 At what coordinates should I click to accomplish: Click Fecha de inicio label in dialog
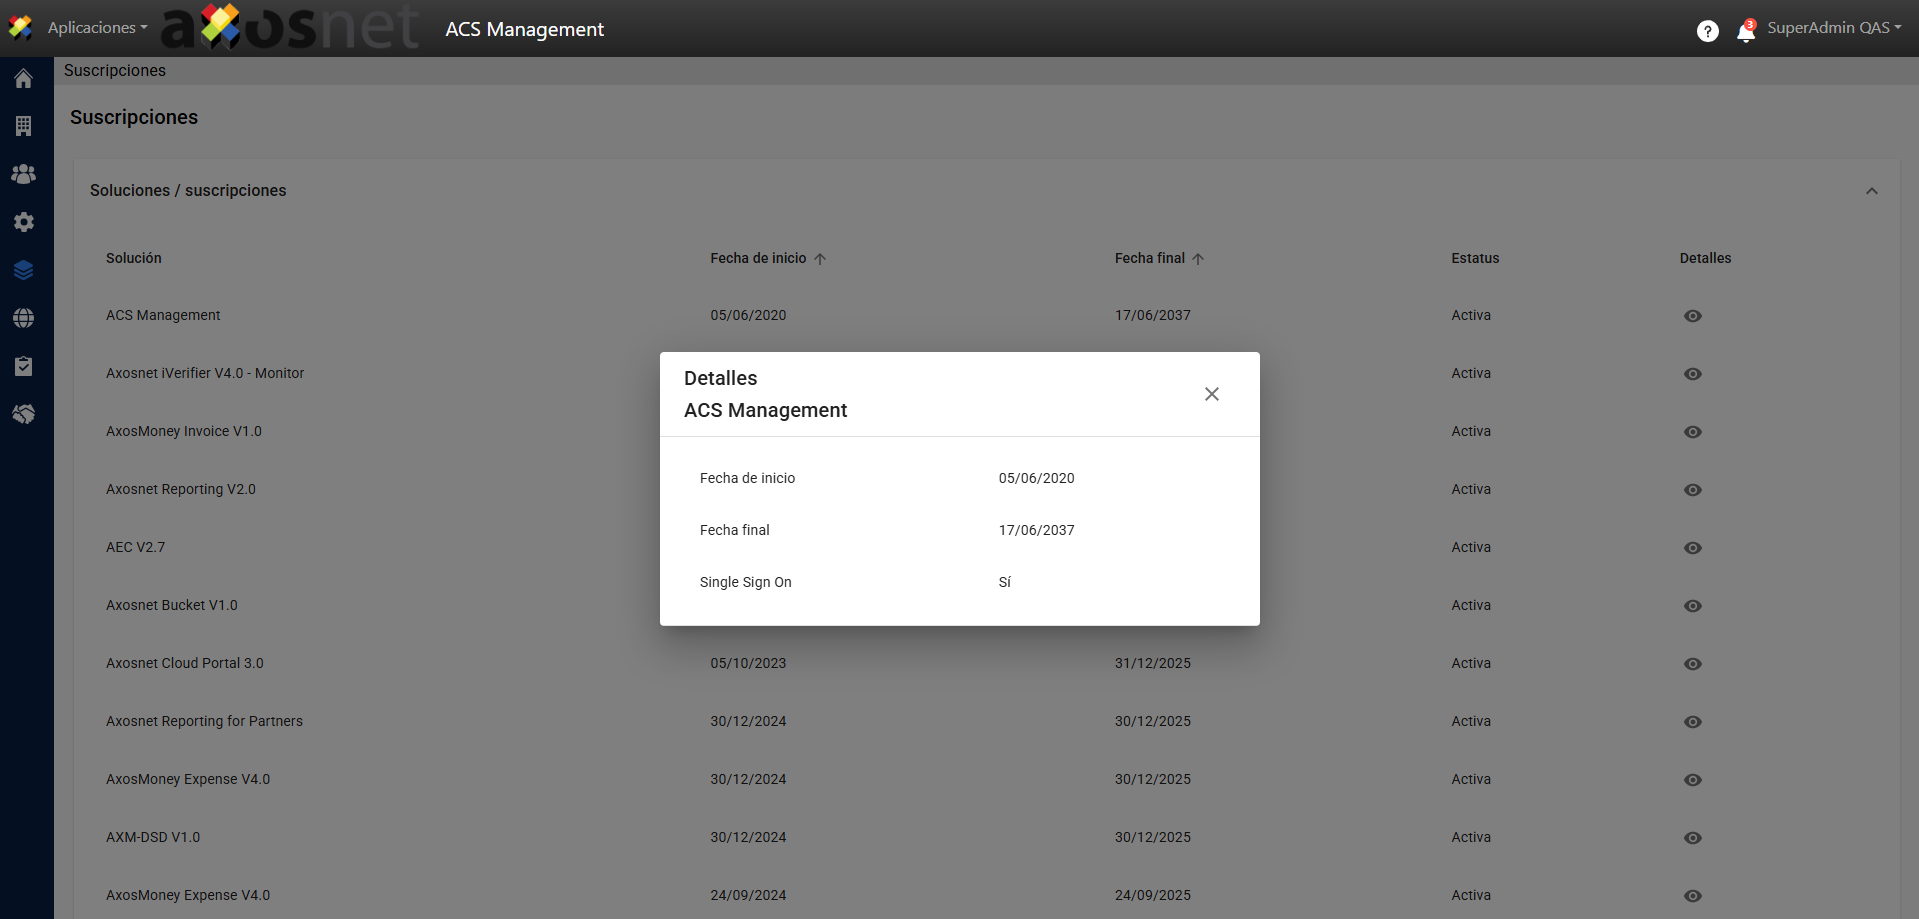click(x=747, y=478)
